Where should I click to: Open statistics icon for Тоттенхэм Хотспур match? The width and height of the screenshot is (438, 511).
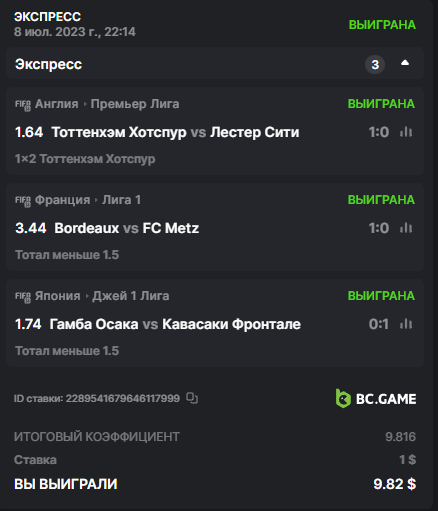point(406,132)
